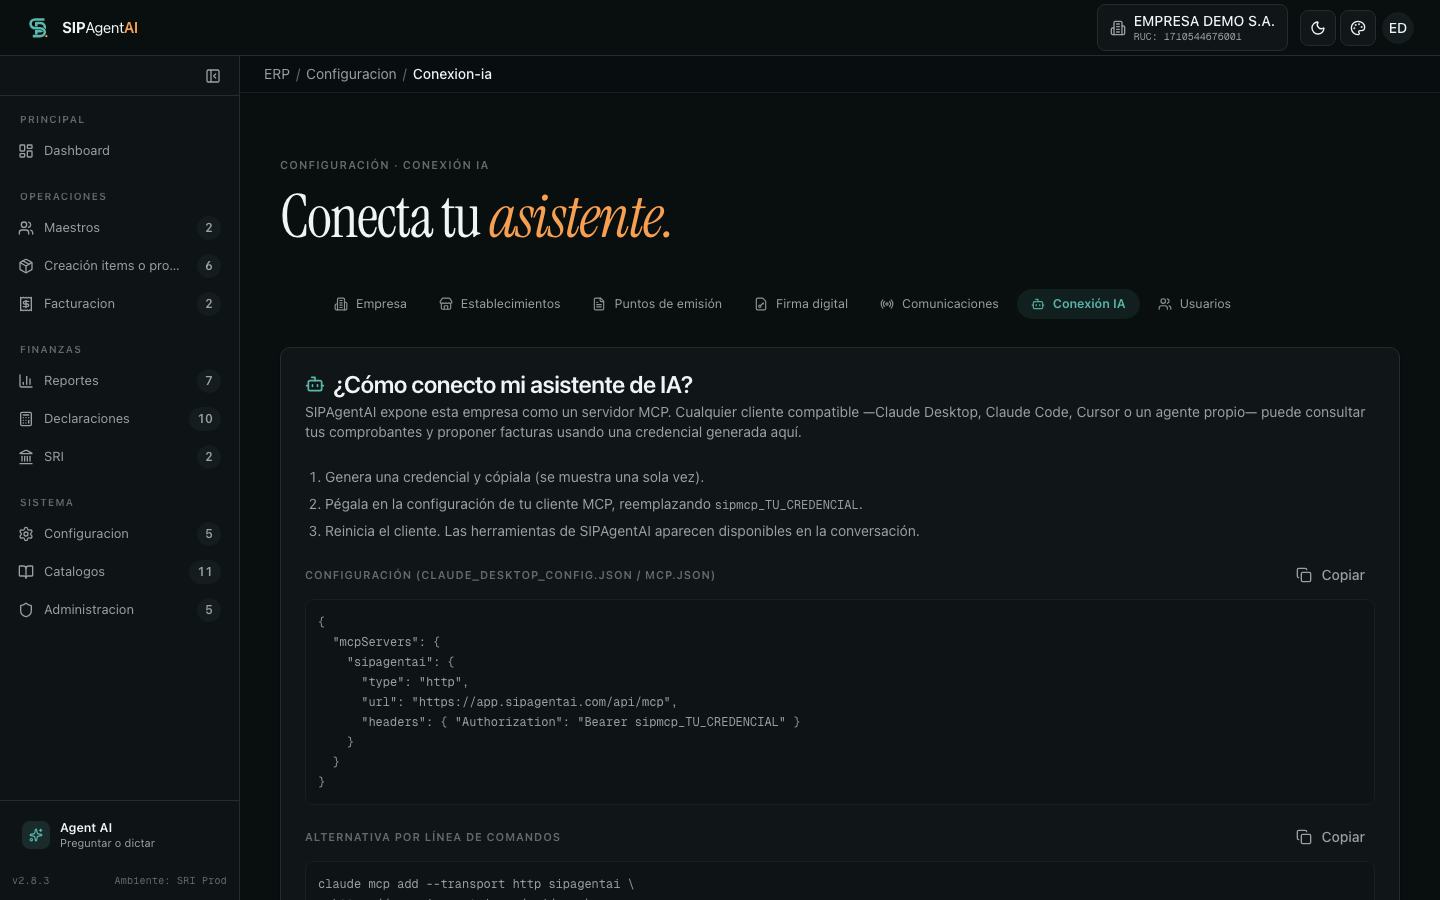Click the RUC: 1710544676001 text
The height and width of the screenshot is (900, 1440).
coord(1187,37)
